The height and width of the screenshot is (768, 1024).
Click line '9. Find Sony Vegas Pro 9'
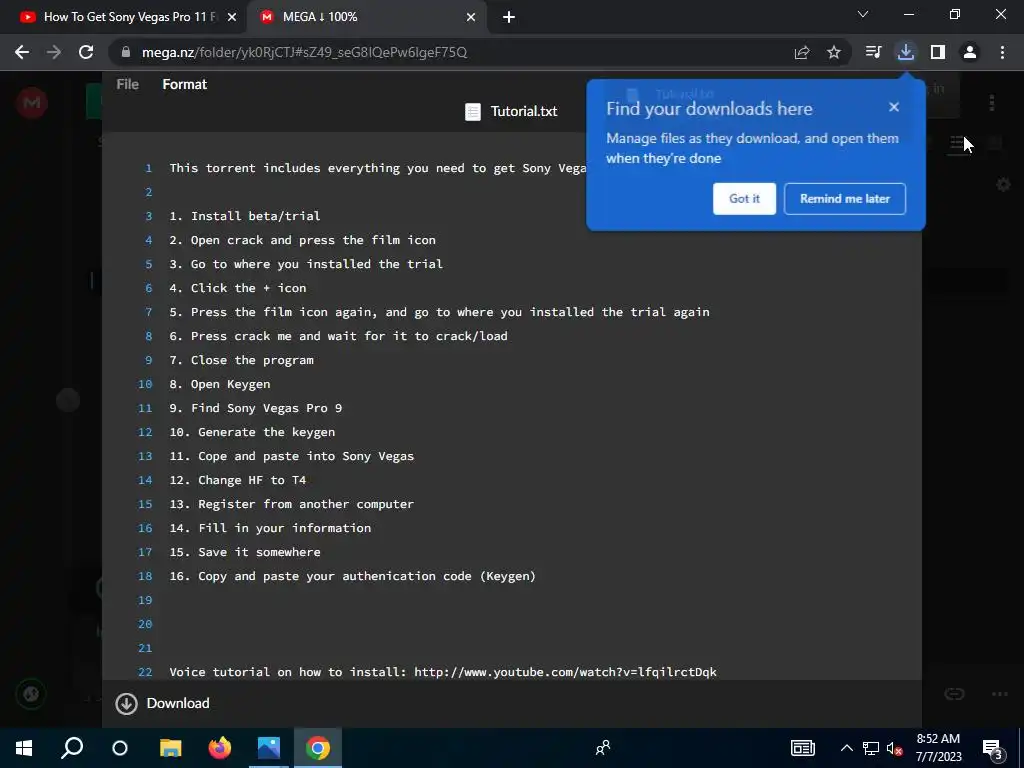(255, 408)
